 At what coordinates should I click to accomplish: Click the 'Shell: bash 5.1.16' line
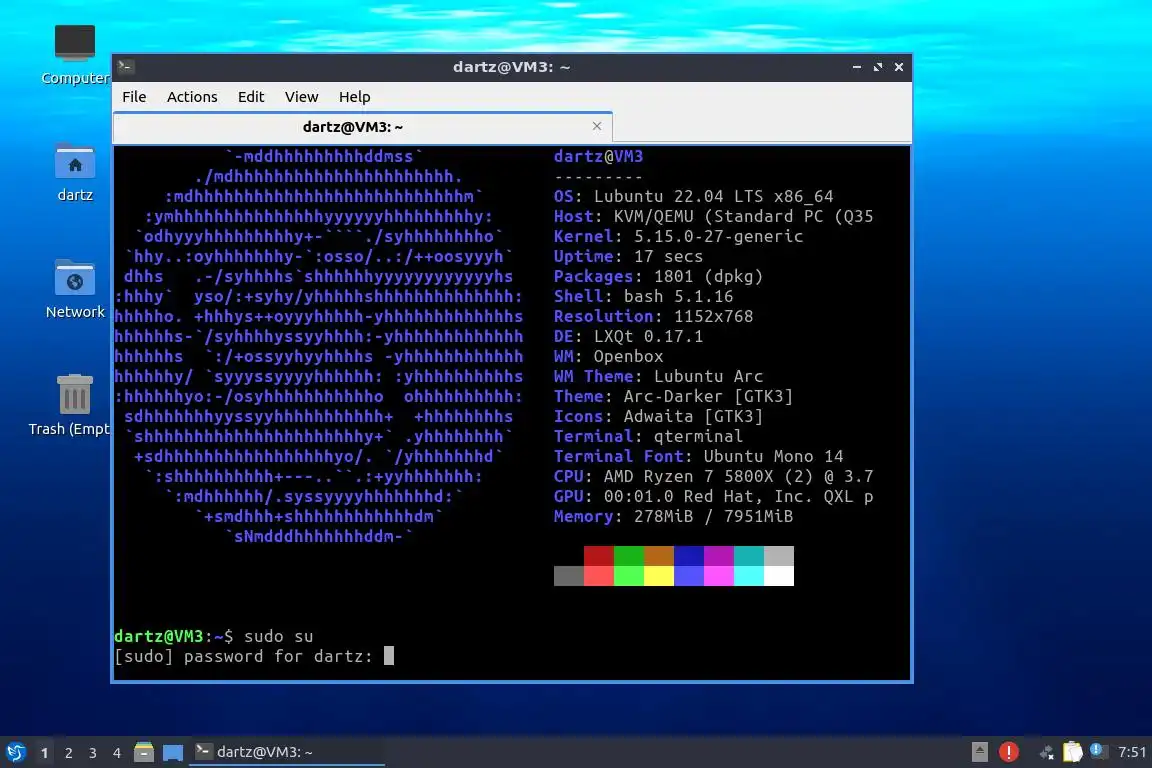click(644, 296)
